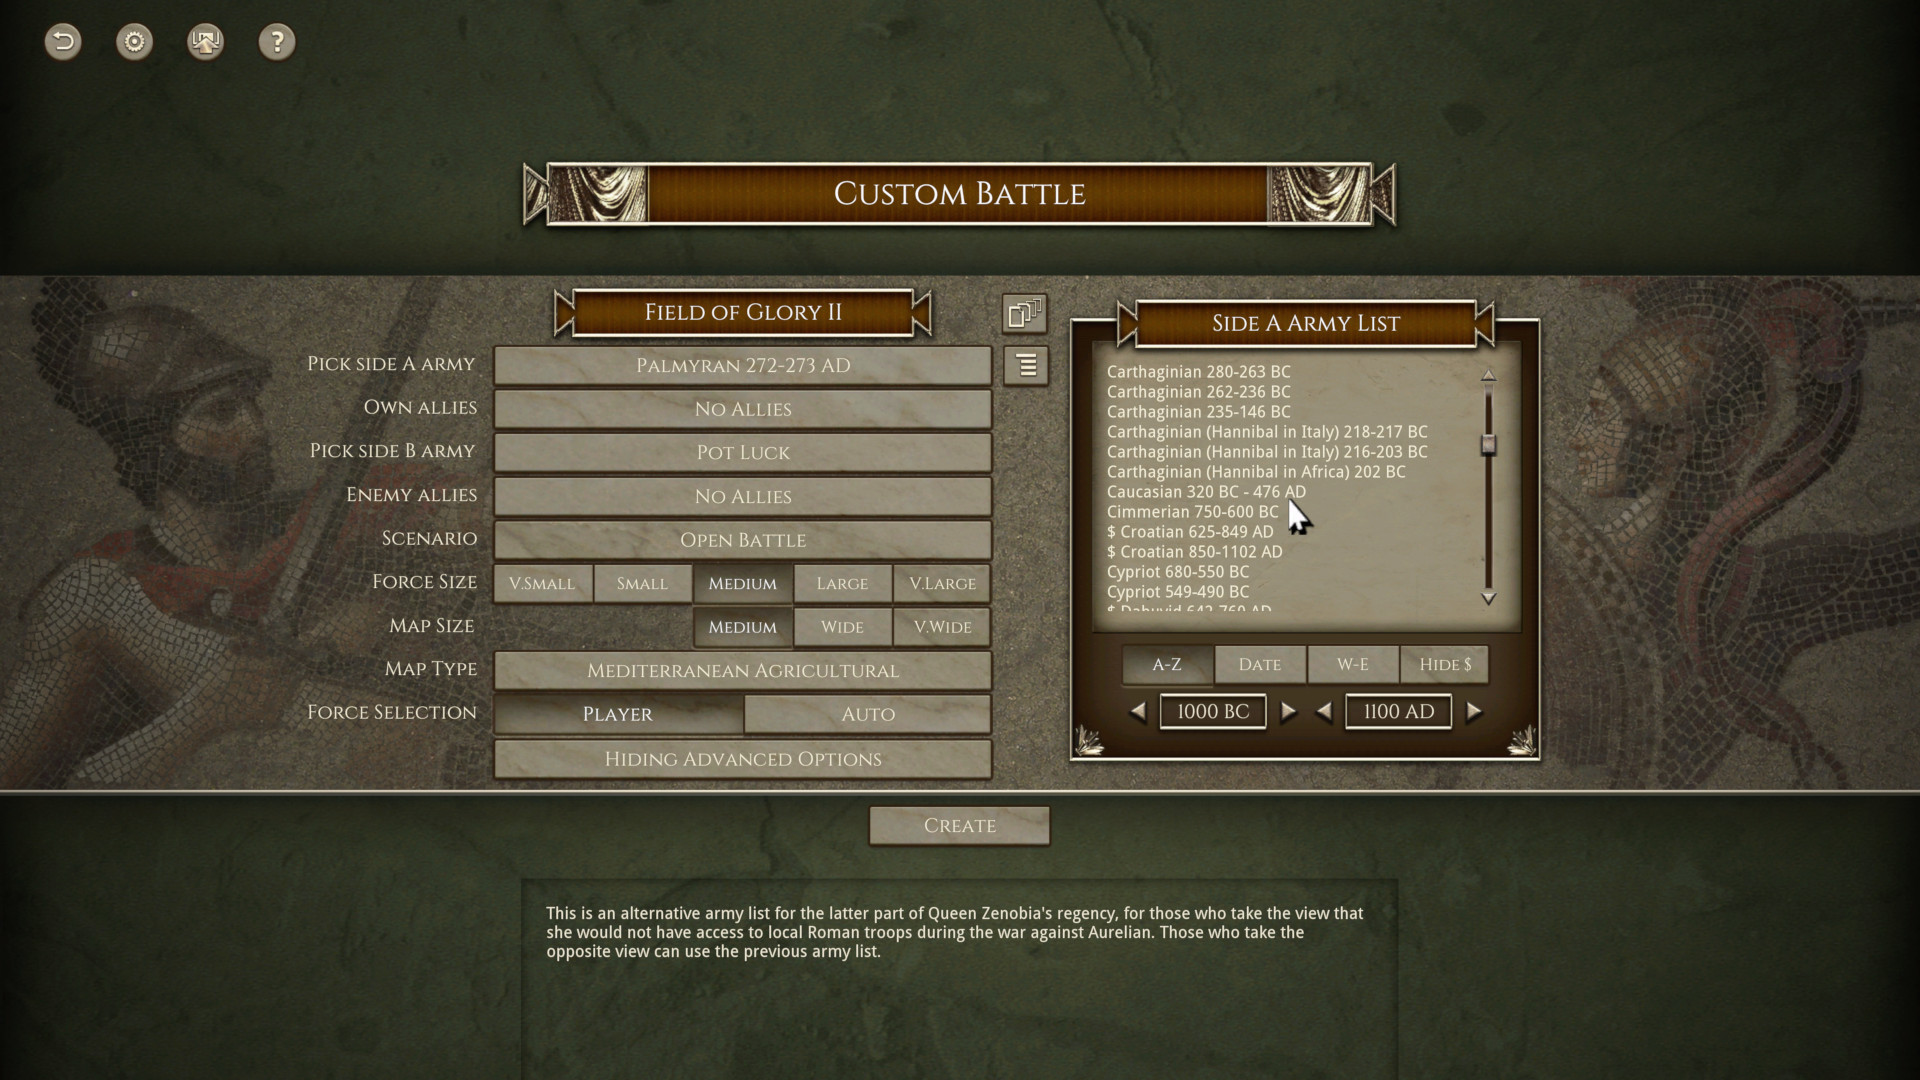Screen dimensions: 1920x1080
Task: Sort army list by Date
Action: click(1259, 665)
